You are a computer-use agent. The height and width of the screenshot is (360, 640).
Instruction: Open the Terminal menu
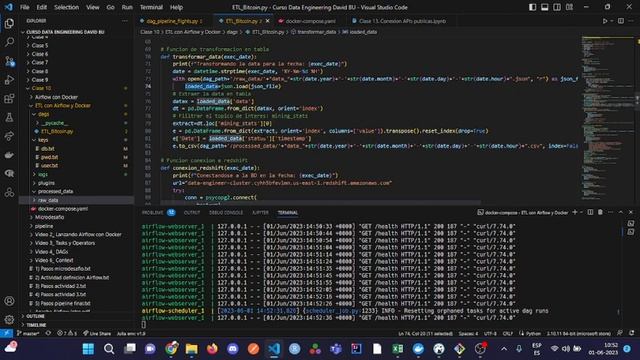point(151,7)
